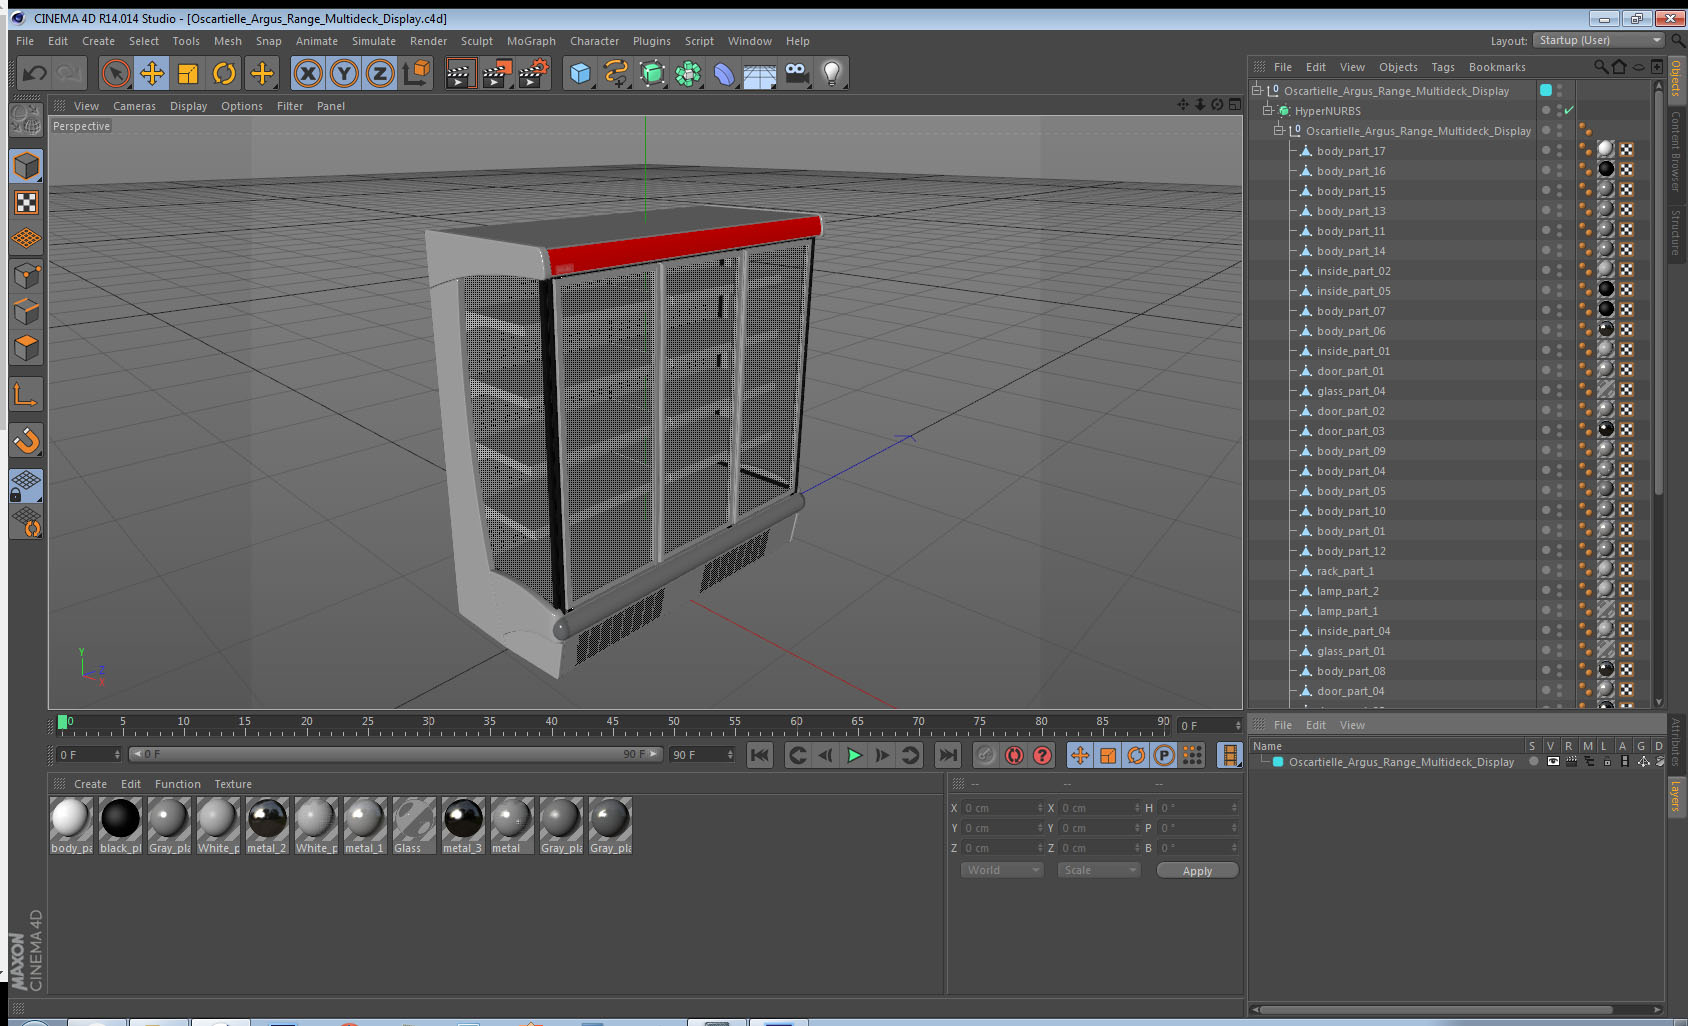Enable axis mode
Screen dimensions: 1688x1026
27,395
